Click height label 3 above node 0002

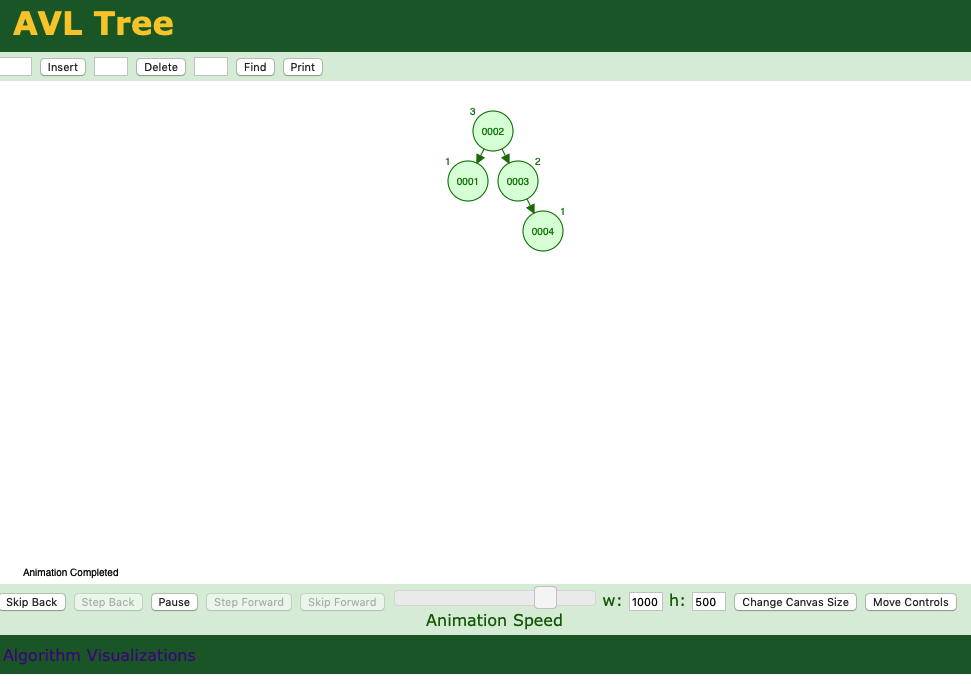pos(472,112)
